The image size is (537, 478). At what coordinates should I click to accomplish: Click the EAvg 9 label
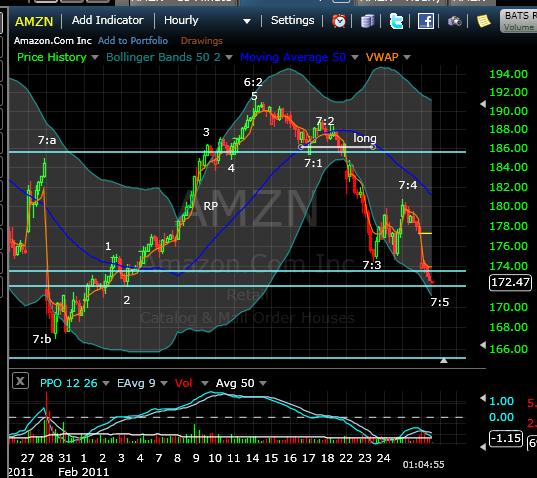click(136, 383)
